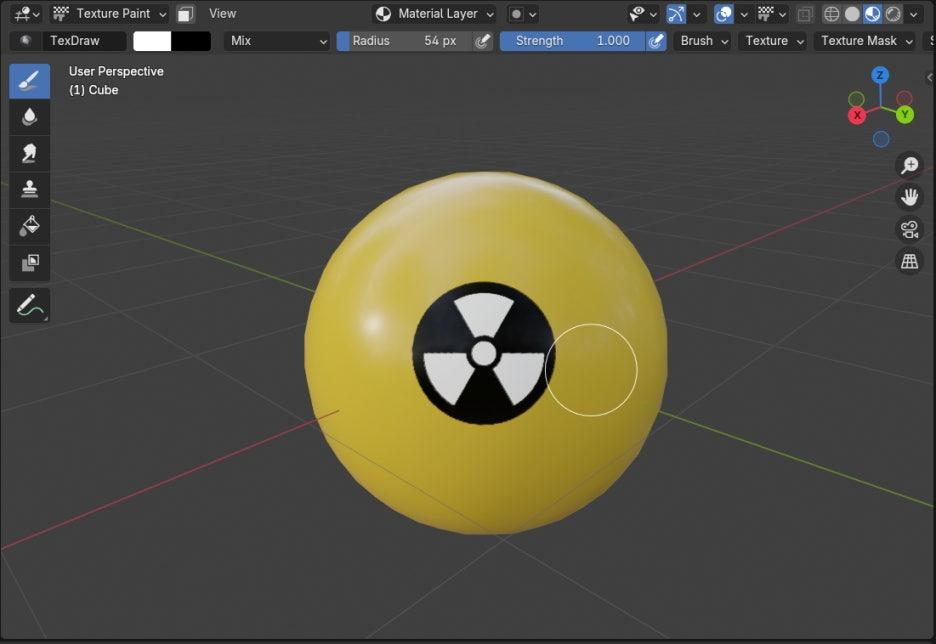This screenshot has height=644, width=936.
Task: Click the Zoom view magnifier icon
Action: pos(909,165)
